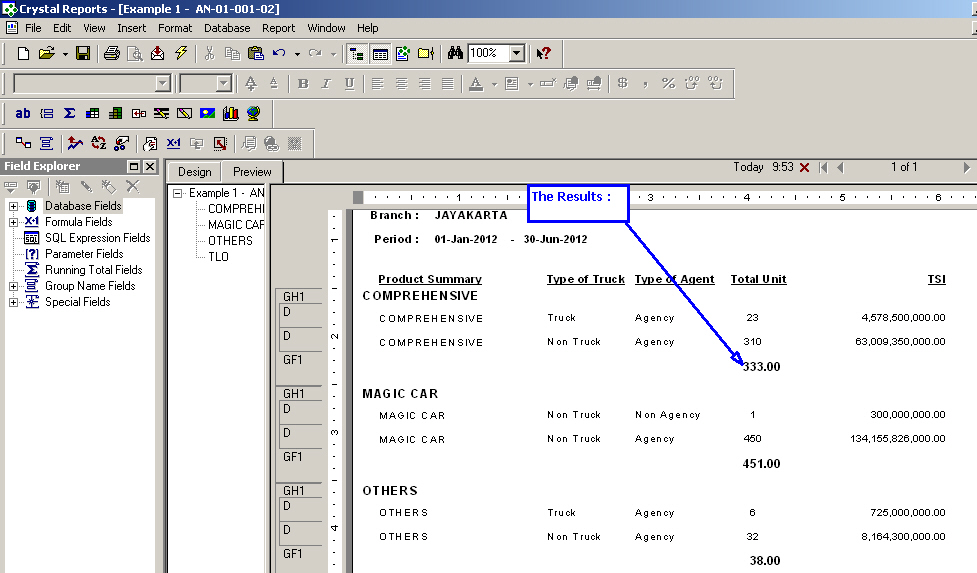This screenshot has width=977, height=573.
Task: Select Parameter Fields in Field Explorer
Action: click(x=84, y=254)
